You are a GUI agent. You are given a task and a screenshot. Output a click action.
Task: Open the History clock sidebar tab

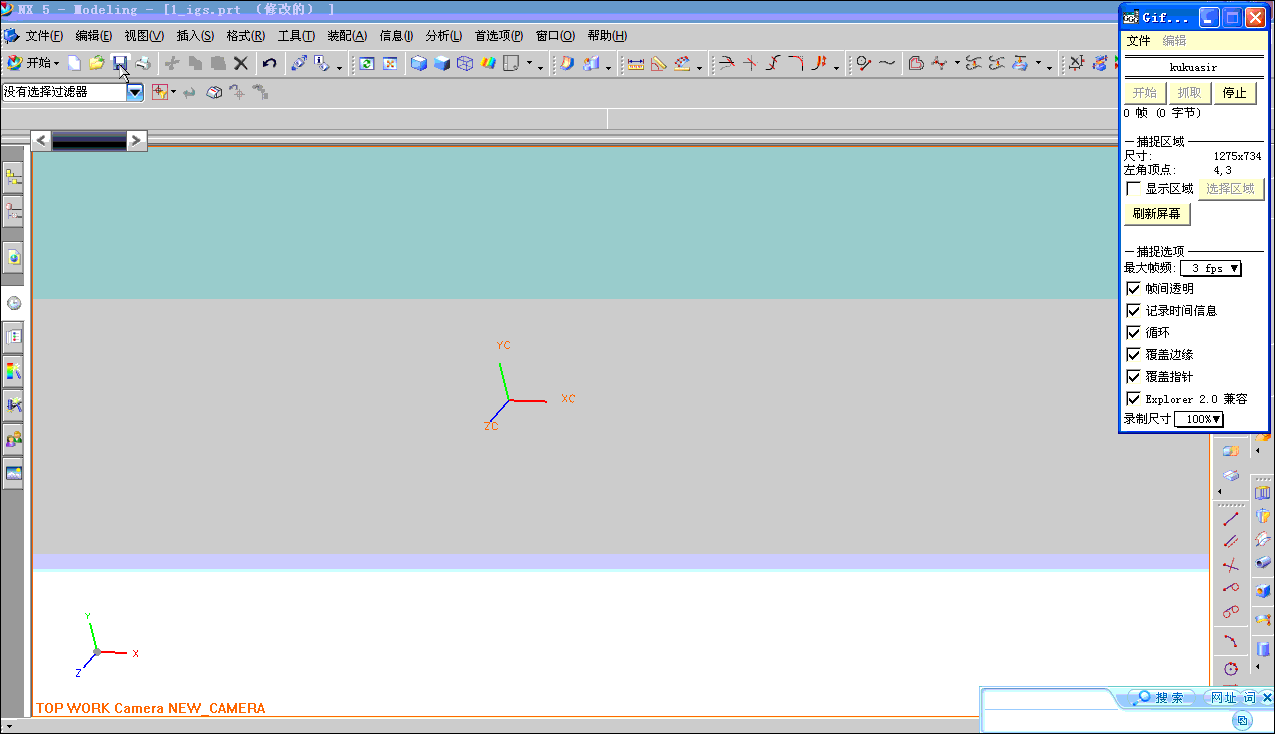pyautogui.click(x=13, y=303)
